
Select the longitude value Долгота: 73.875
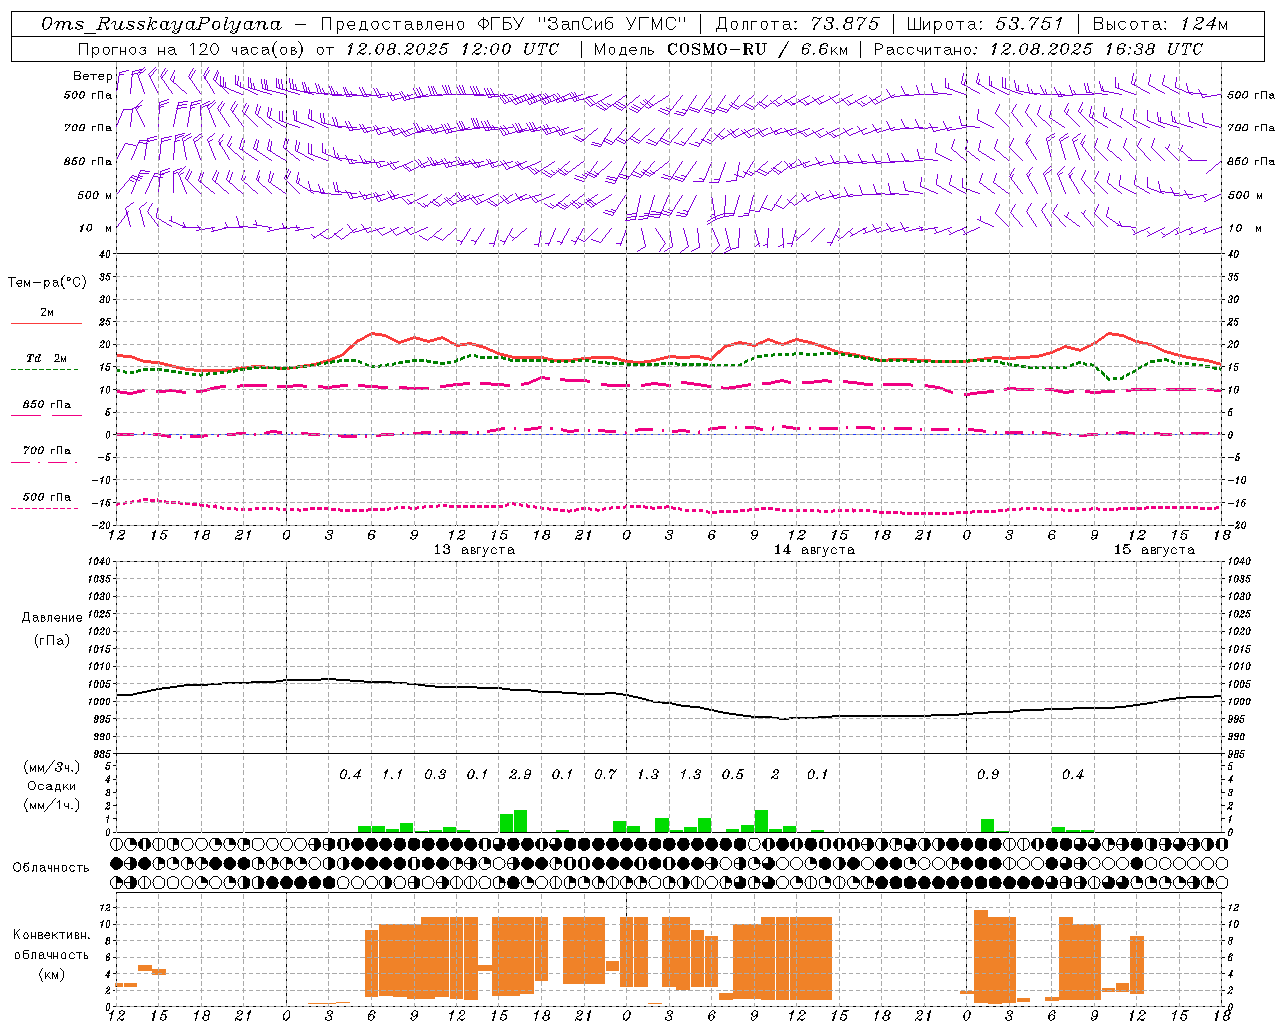[x=797, y=24]
